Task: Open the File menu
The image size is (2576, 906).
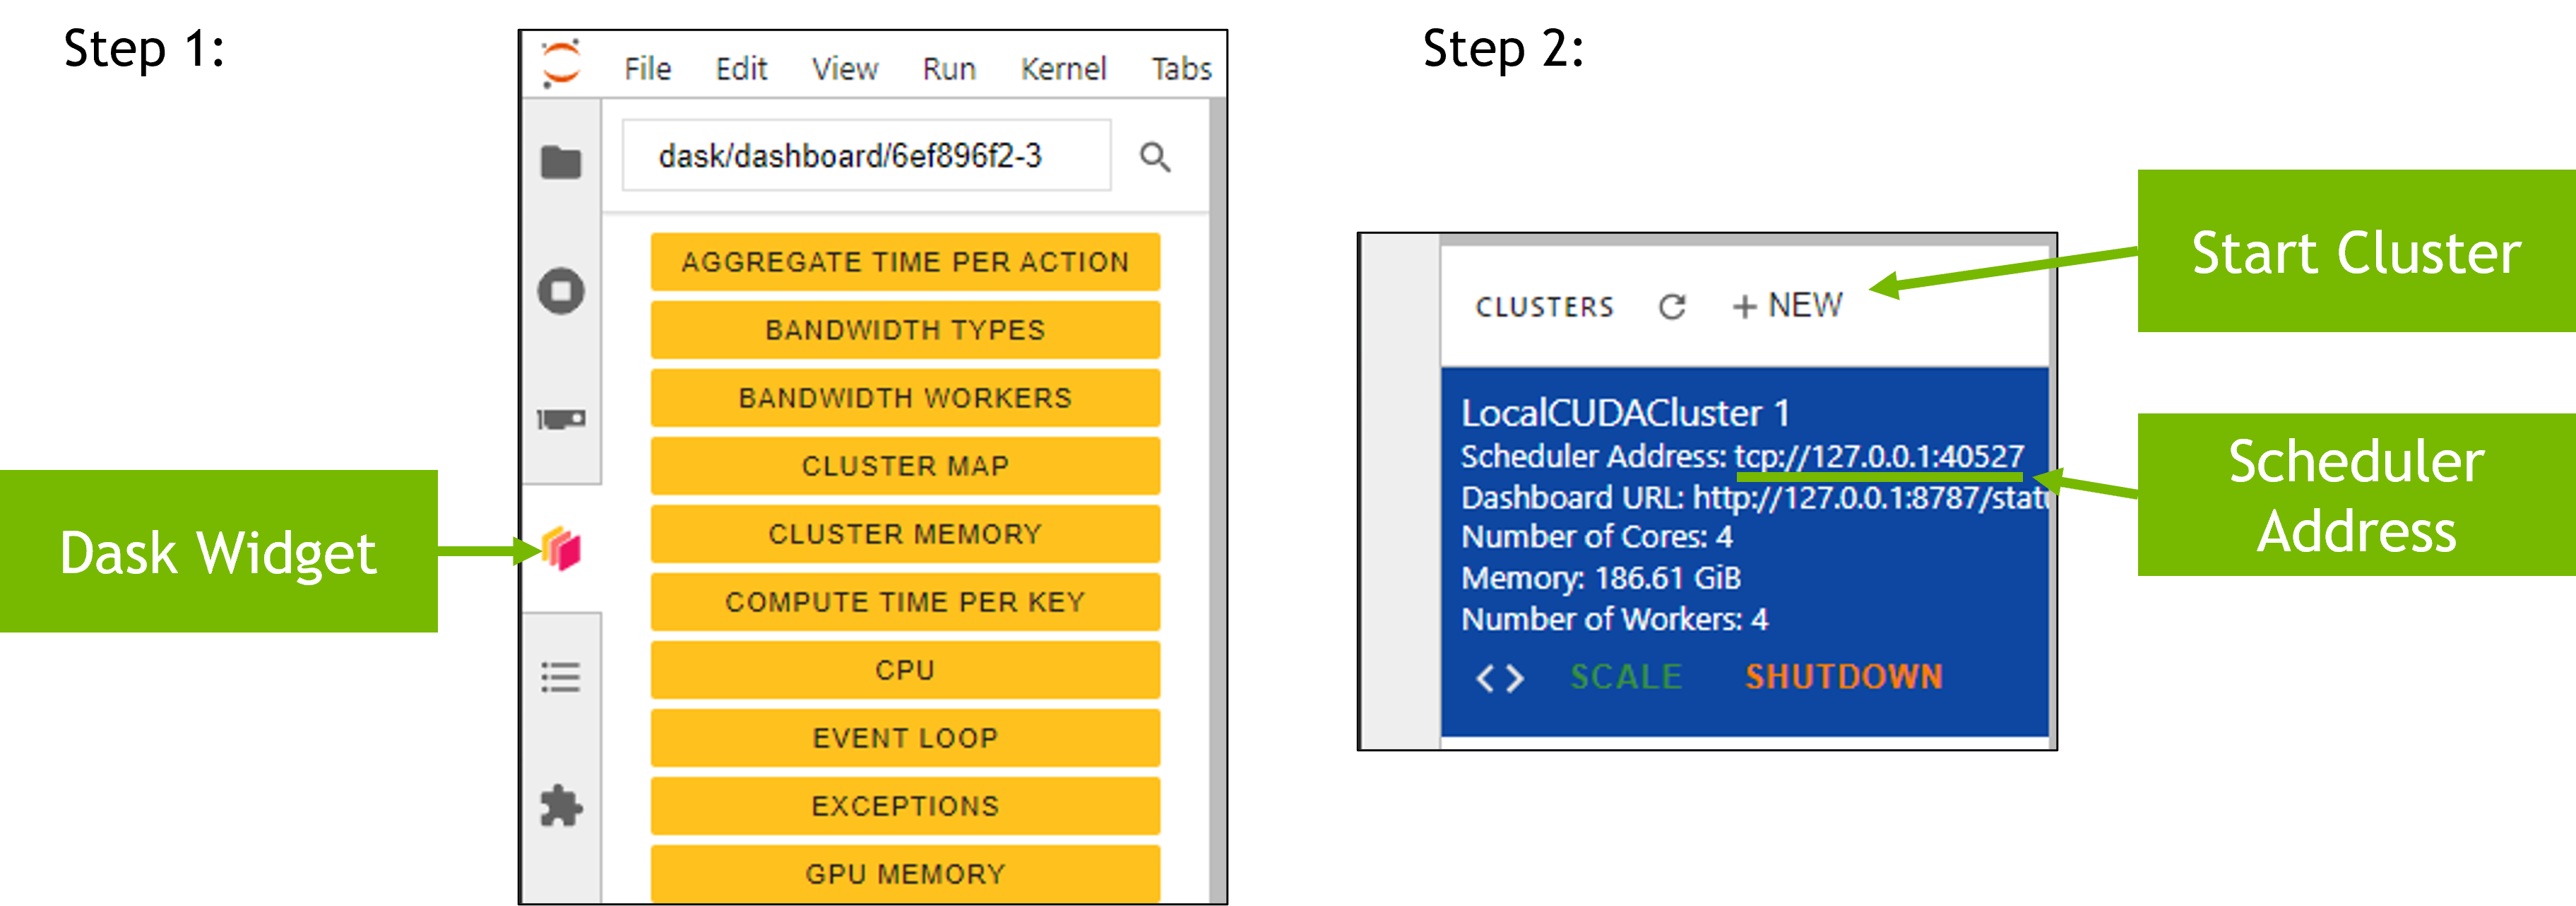Action: click(647, 69)
